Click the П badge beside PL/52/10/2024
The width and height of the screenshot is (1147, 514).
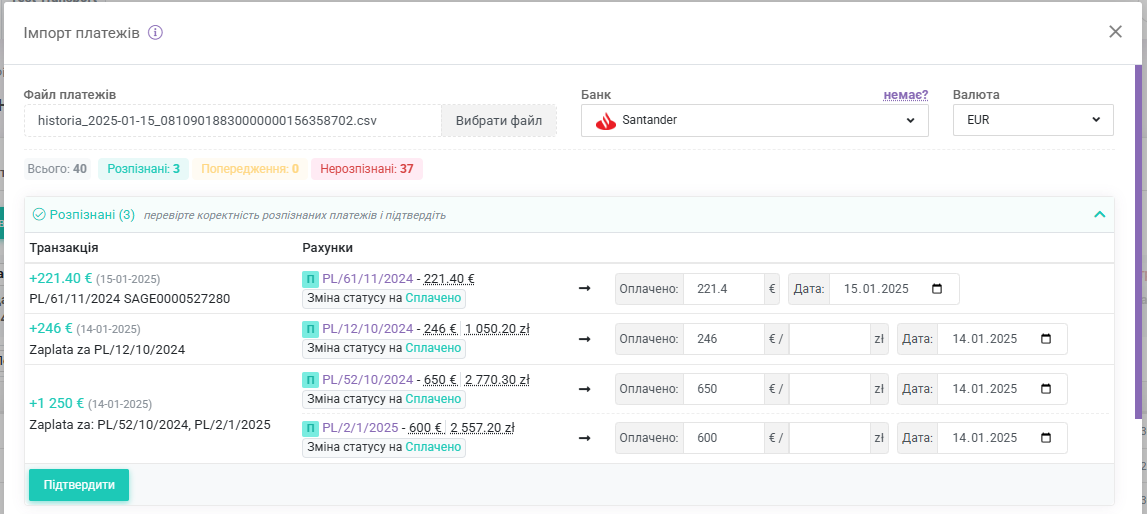(310, 379)
